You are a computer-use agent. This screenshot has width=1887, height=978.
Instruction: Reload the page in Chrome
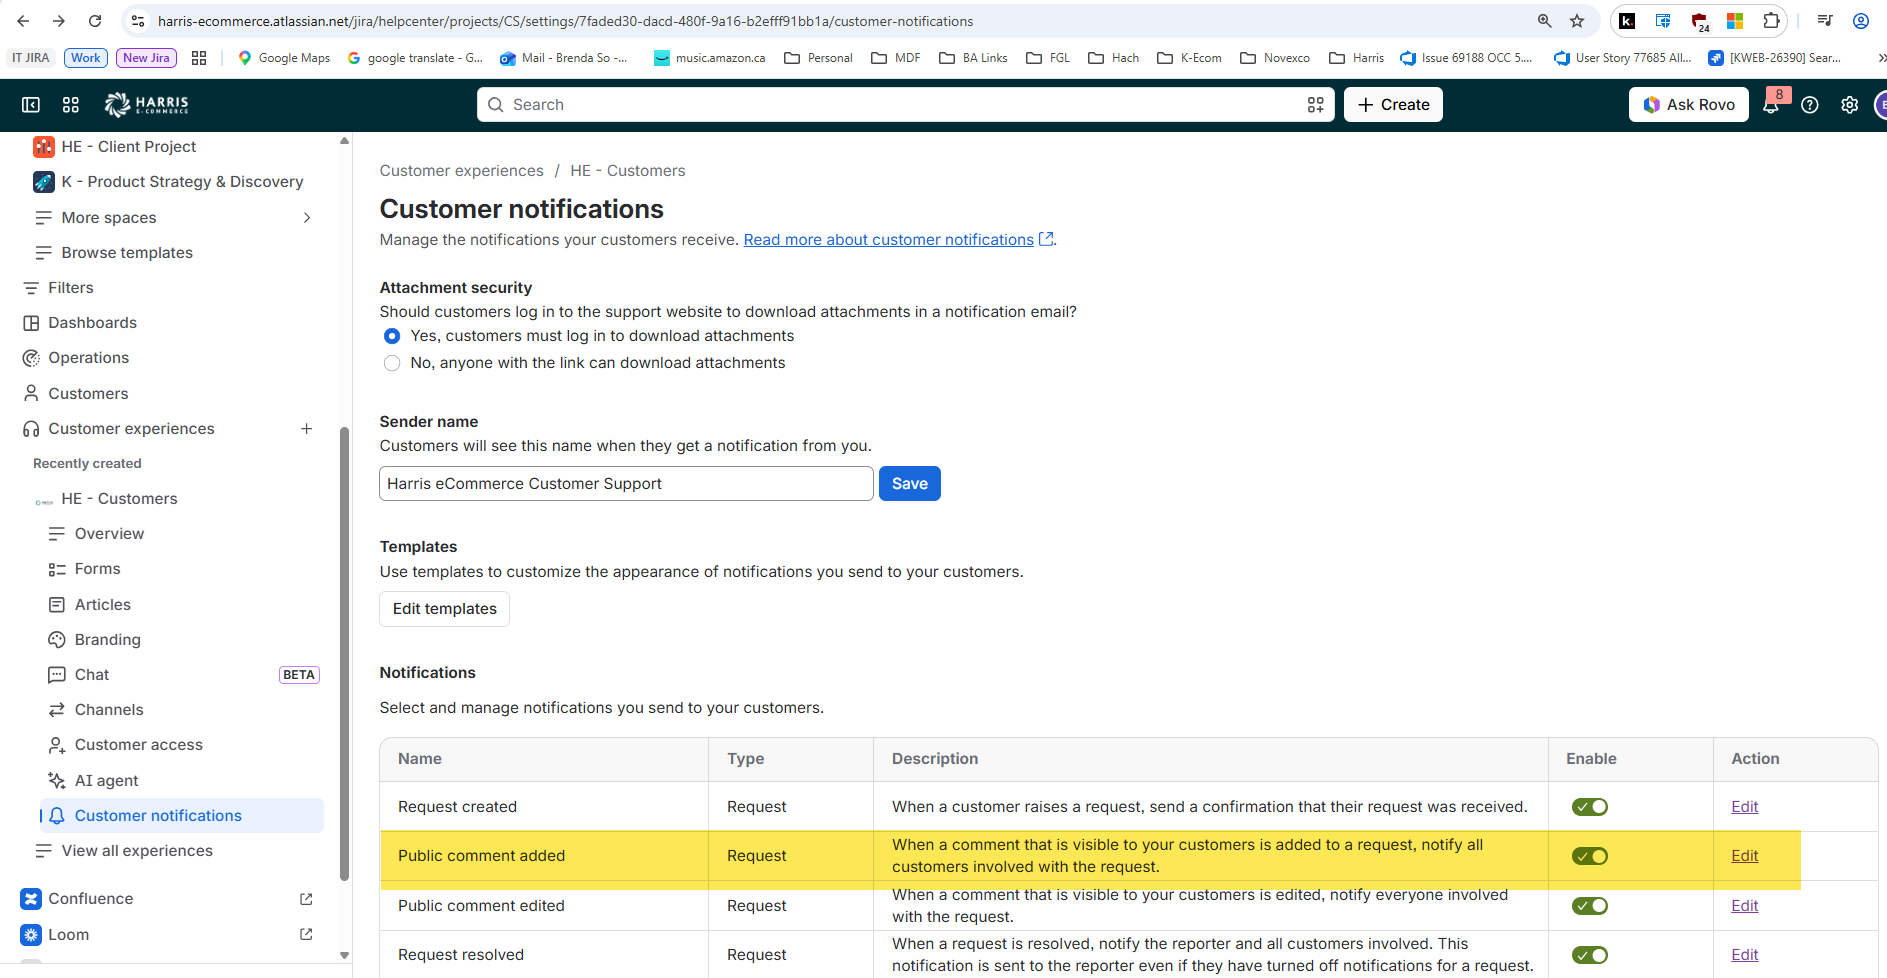click(95, 21)
